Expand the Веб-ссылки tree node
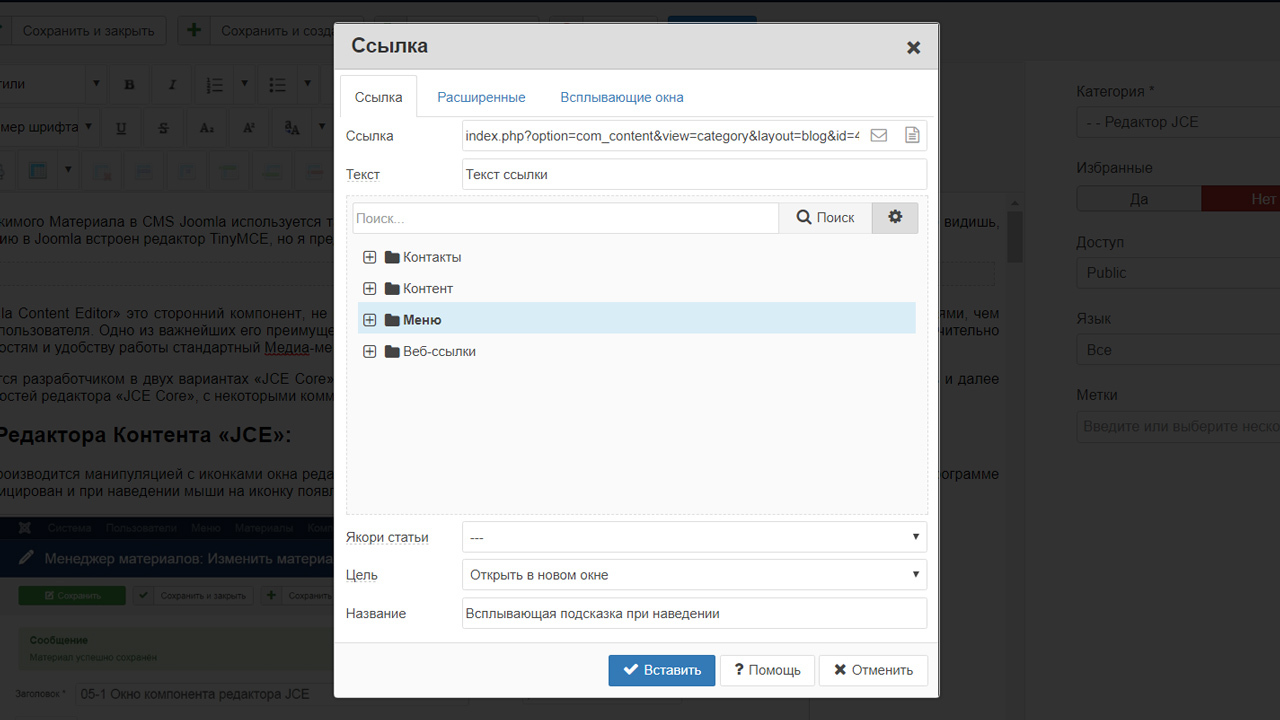Viewport: 1280px width, 720px height. point(370,351)
